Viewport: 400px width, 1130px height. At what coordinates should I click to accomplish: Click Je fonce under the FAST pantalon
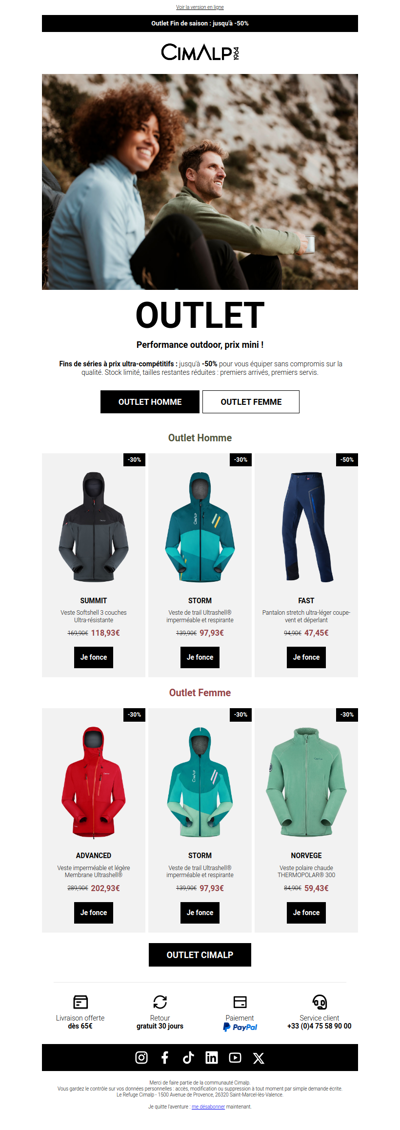(306, 657)
